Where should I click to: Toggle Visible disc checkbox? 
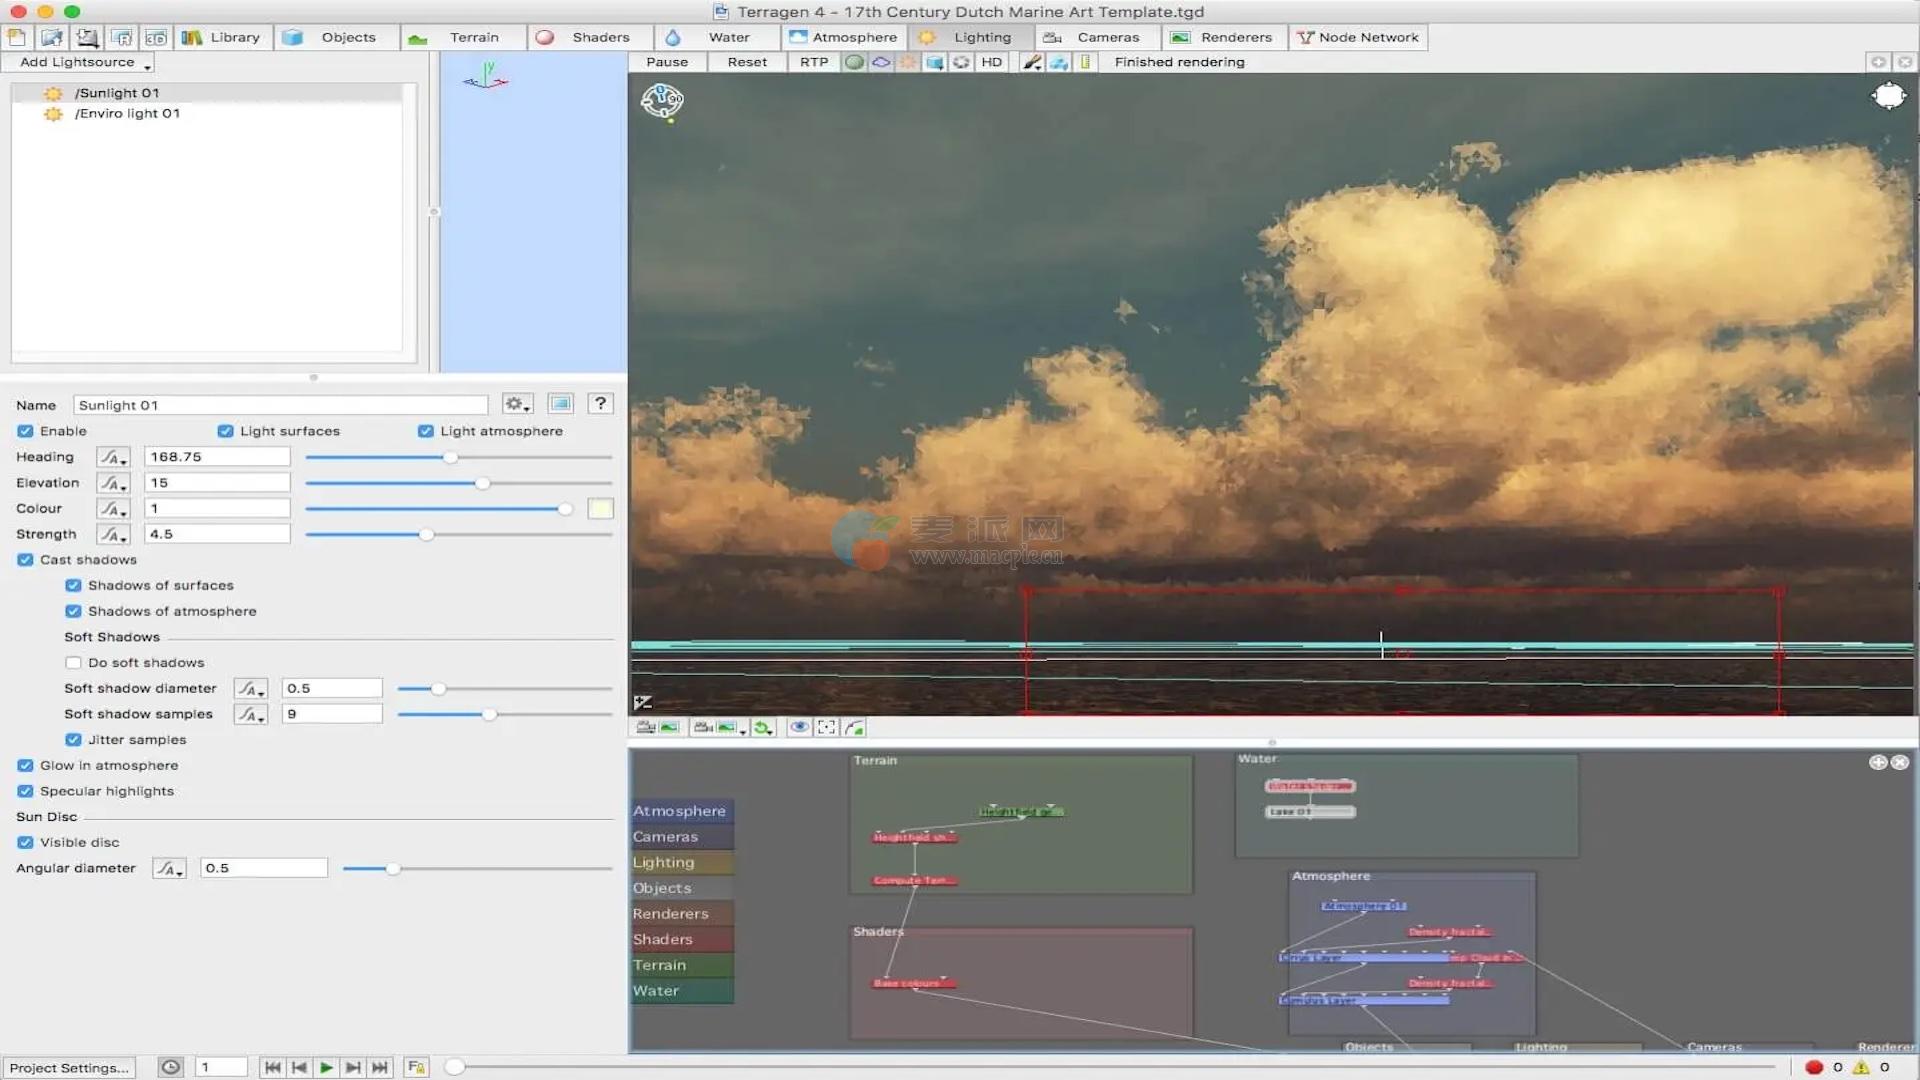click(25, 842)
